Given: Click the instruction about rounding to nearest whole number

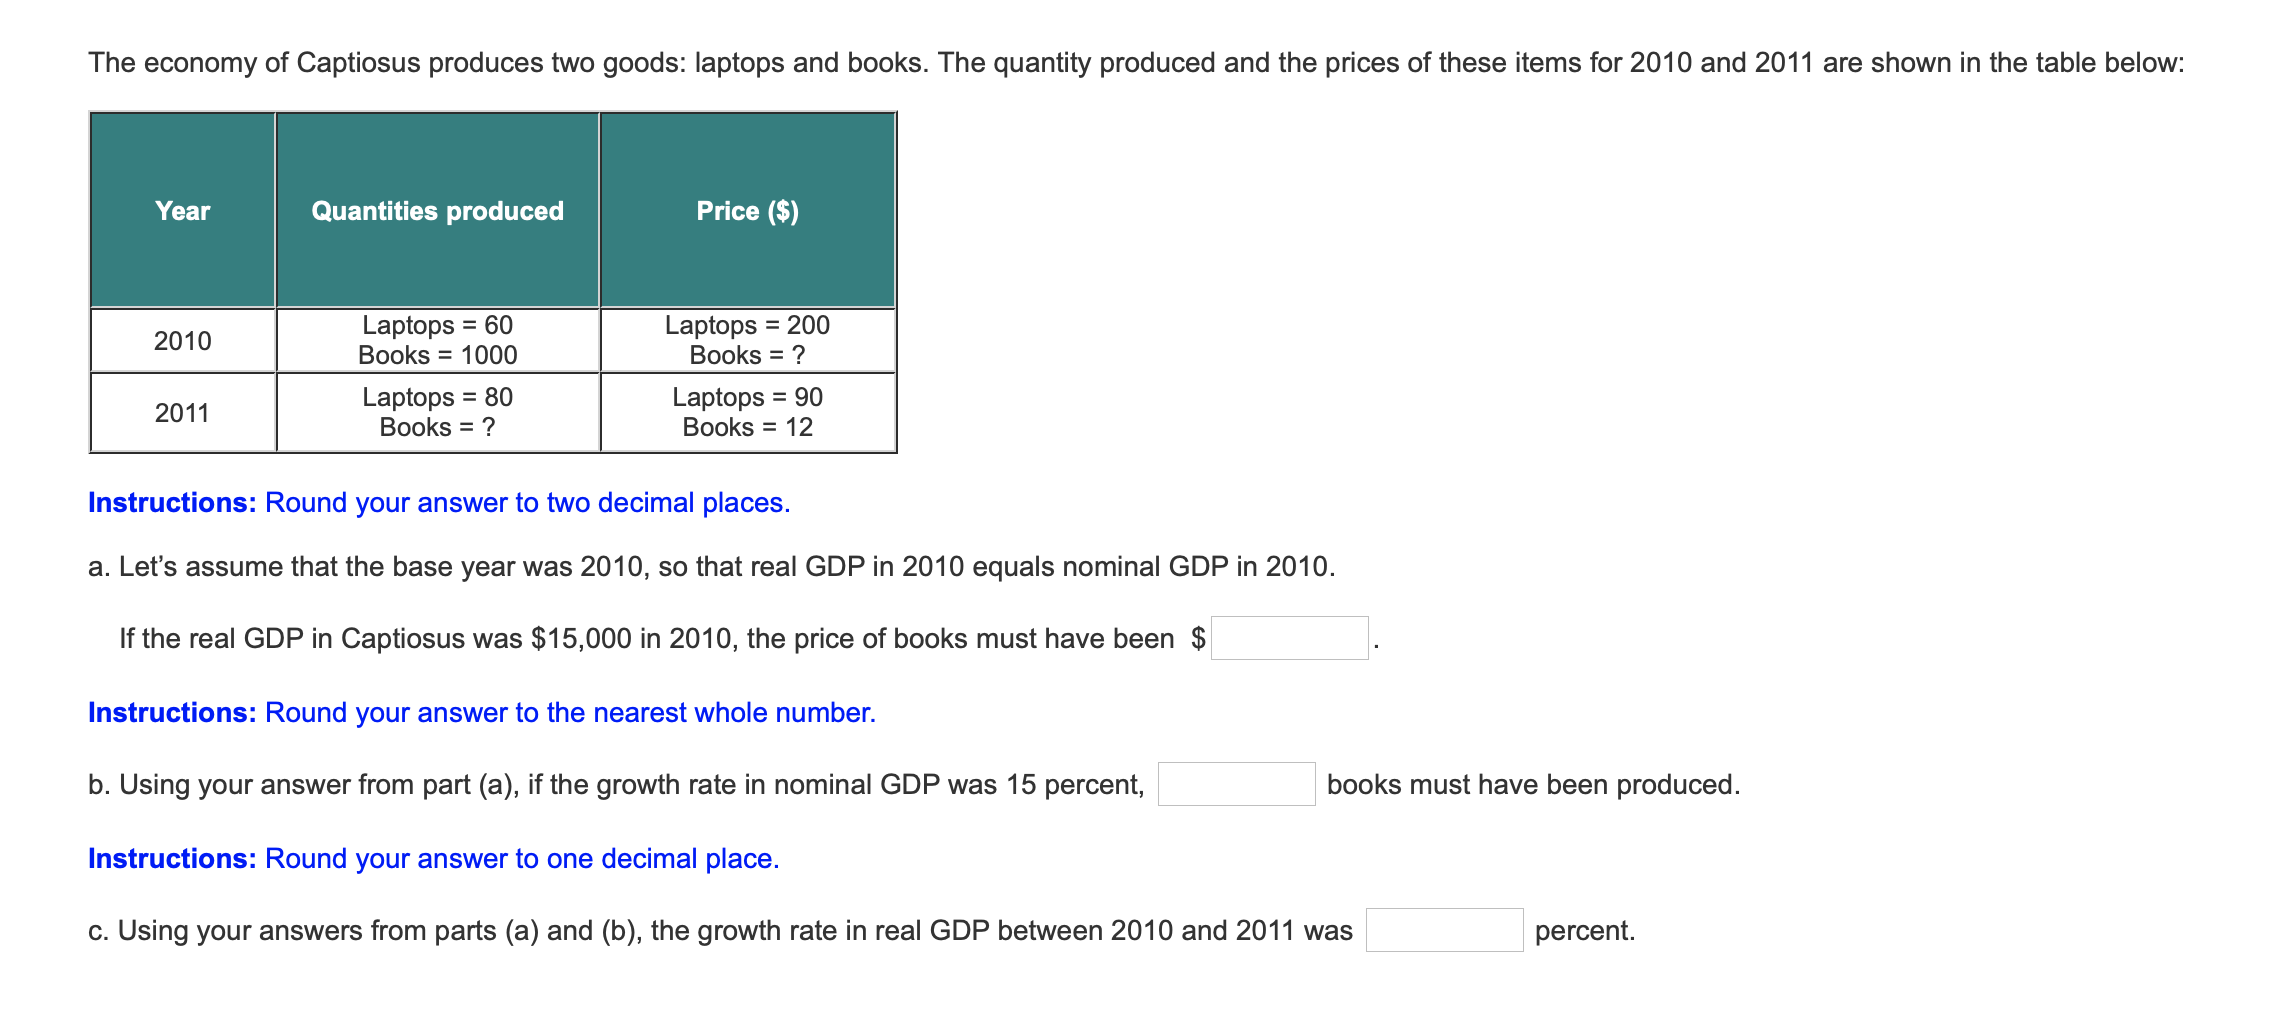Looking at the screenshot, I should click(481, 712).
